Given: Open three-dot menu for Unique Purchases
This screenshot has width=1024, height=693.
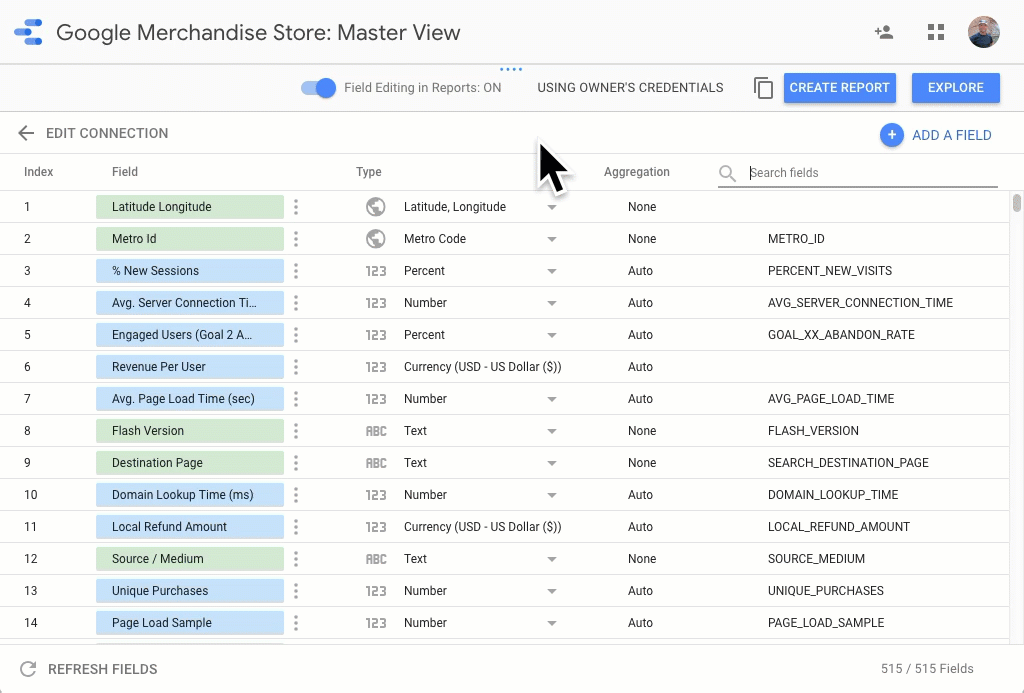Looking at the screenshot, I should [x=296, y=591].
